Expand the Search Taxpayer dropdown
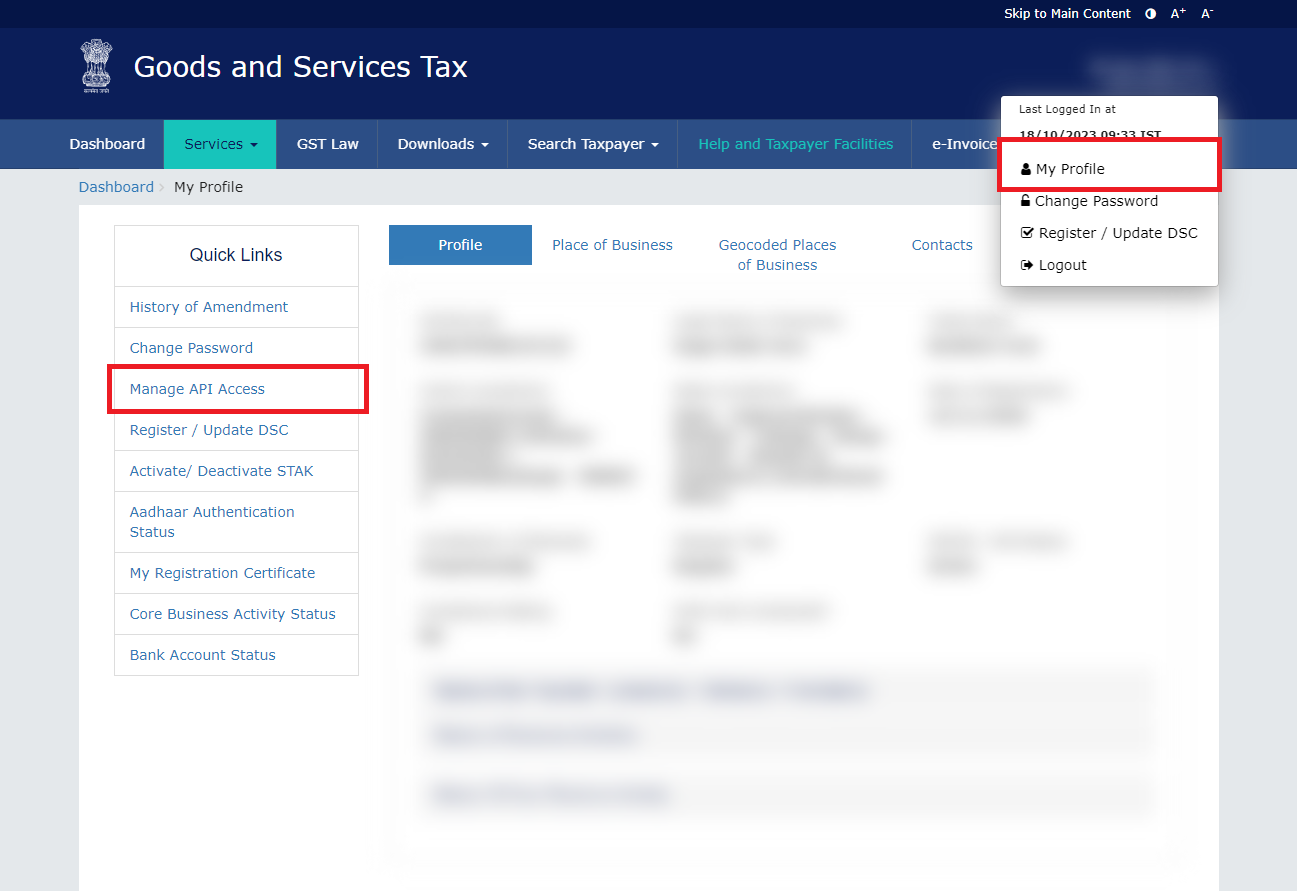Screen dimensions: 1297x891 pyautogui.click(x=593, y=144)
